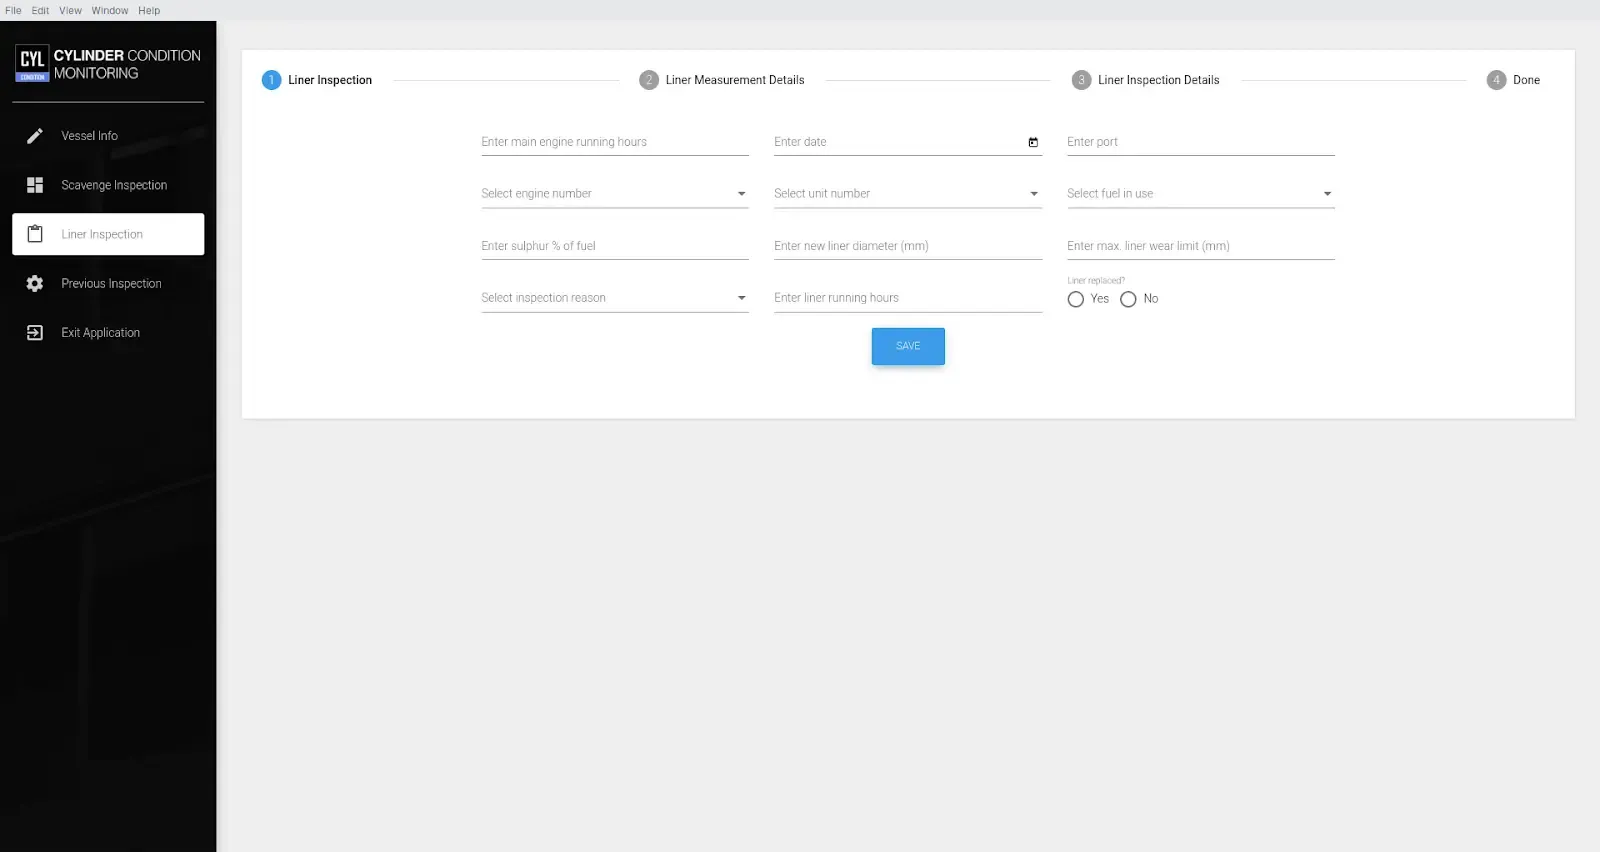Open the Select unit number dropdown
The width and height of the screenshot is (1600, 852).
[1034, 194]
